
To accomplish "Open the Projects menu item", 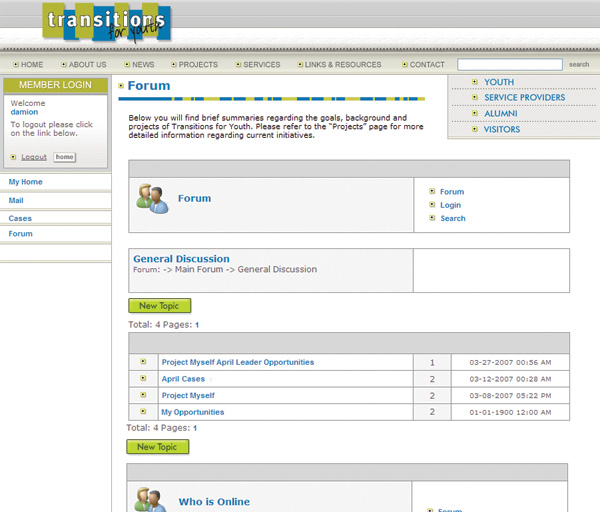I will [197, 65].
